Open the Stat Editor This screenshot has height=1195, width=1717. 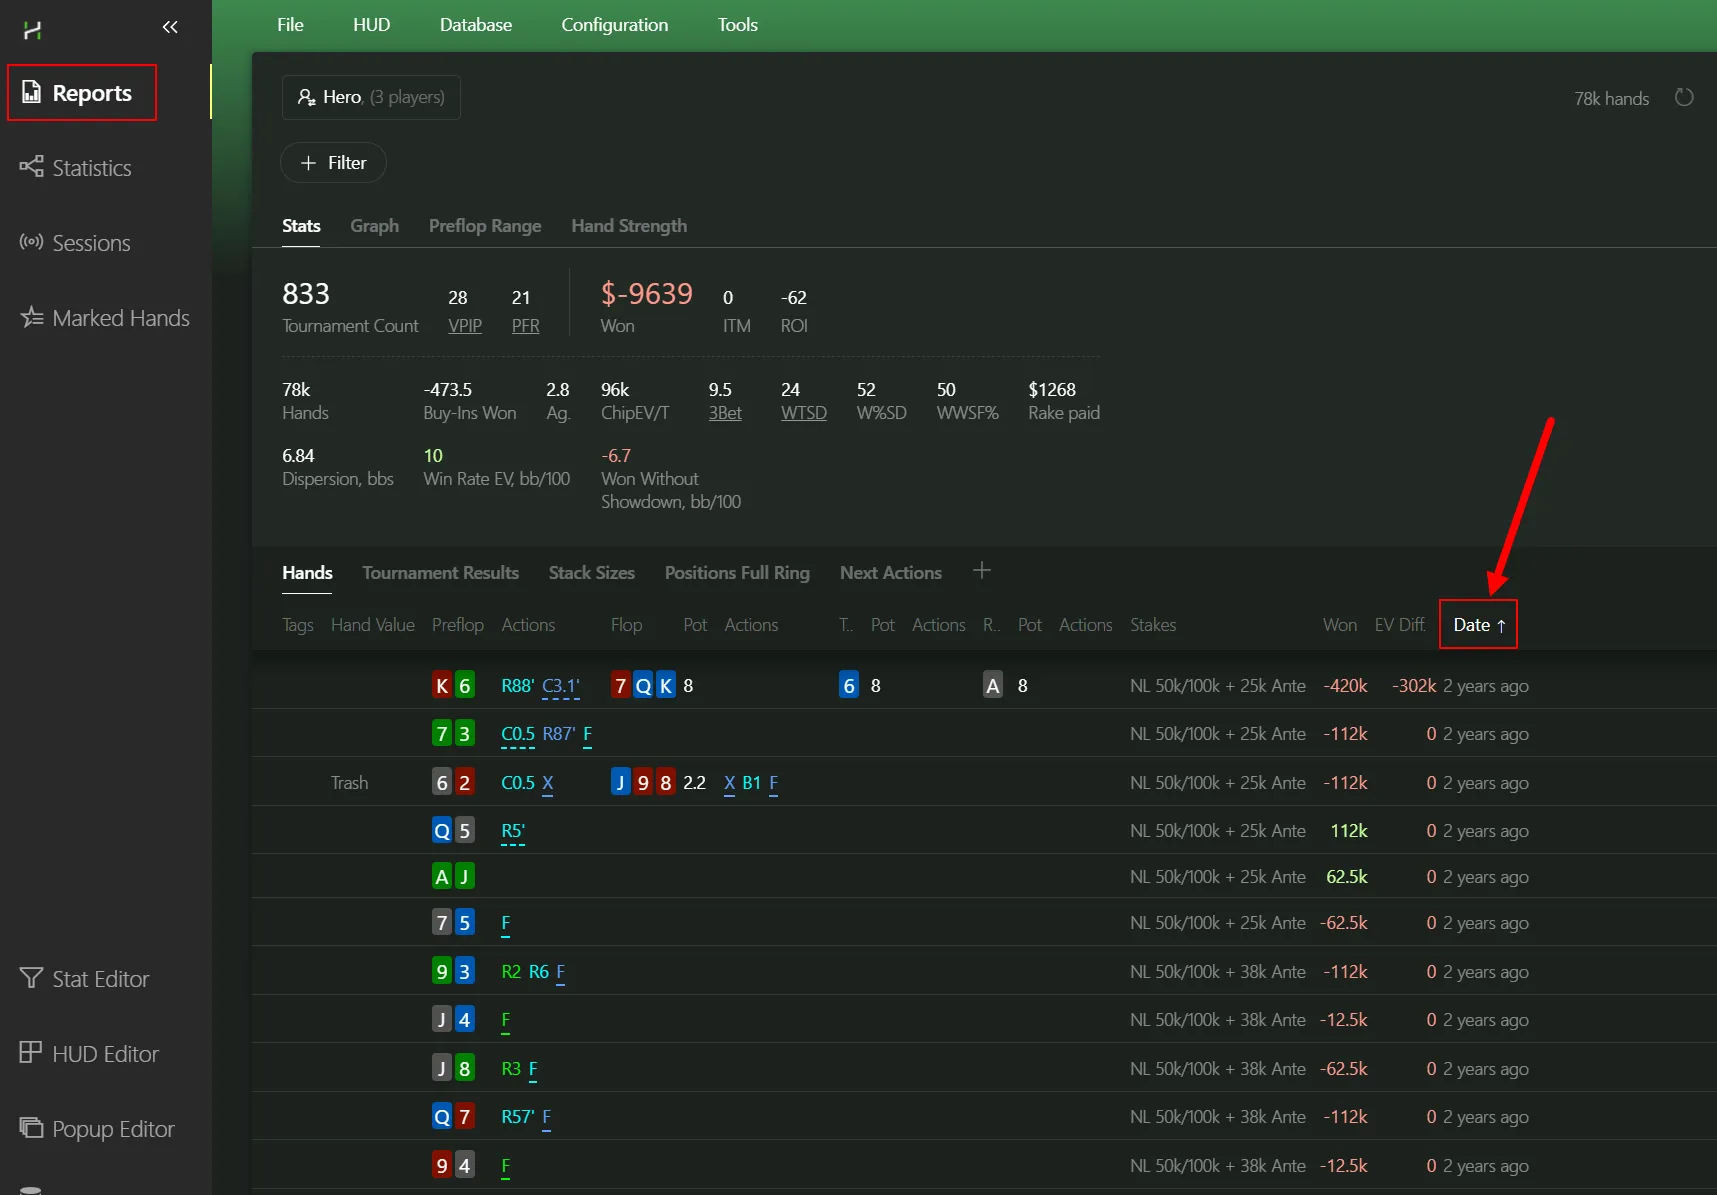point(100,979)
